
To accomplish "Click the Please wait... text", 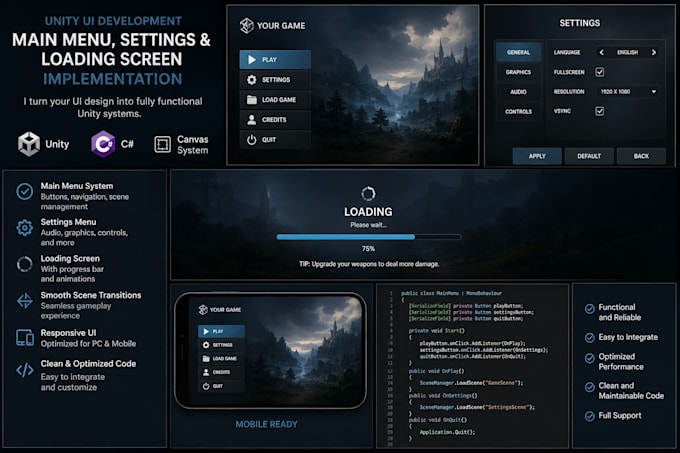I will 368,225.
